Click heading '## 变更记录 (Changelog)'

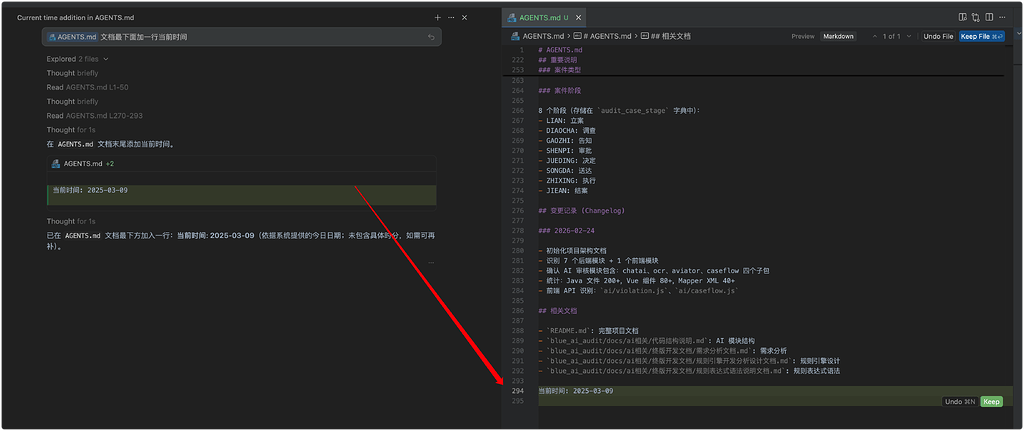pyautogui.click(x=581, y=210)
